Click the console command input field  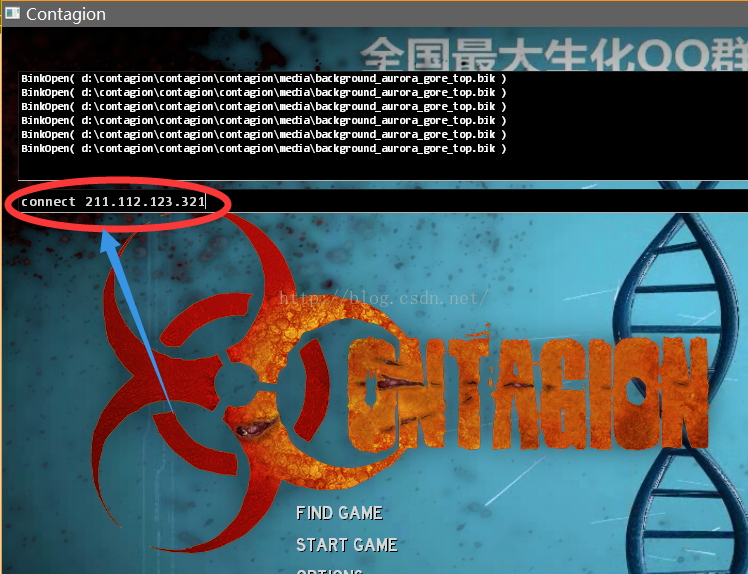coord(383,201)
